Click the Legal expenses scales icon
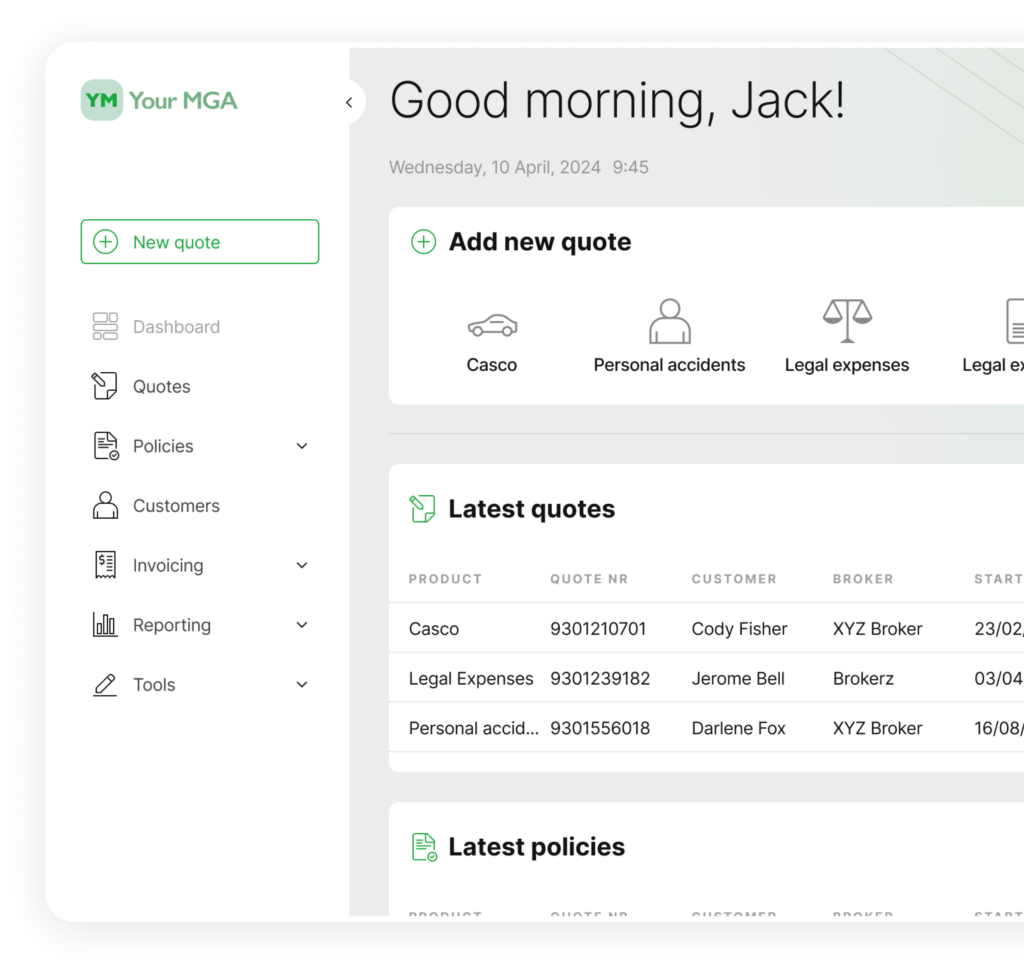The image size is (1024, 967). pos(847,321)
